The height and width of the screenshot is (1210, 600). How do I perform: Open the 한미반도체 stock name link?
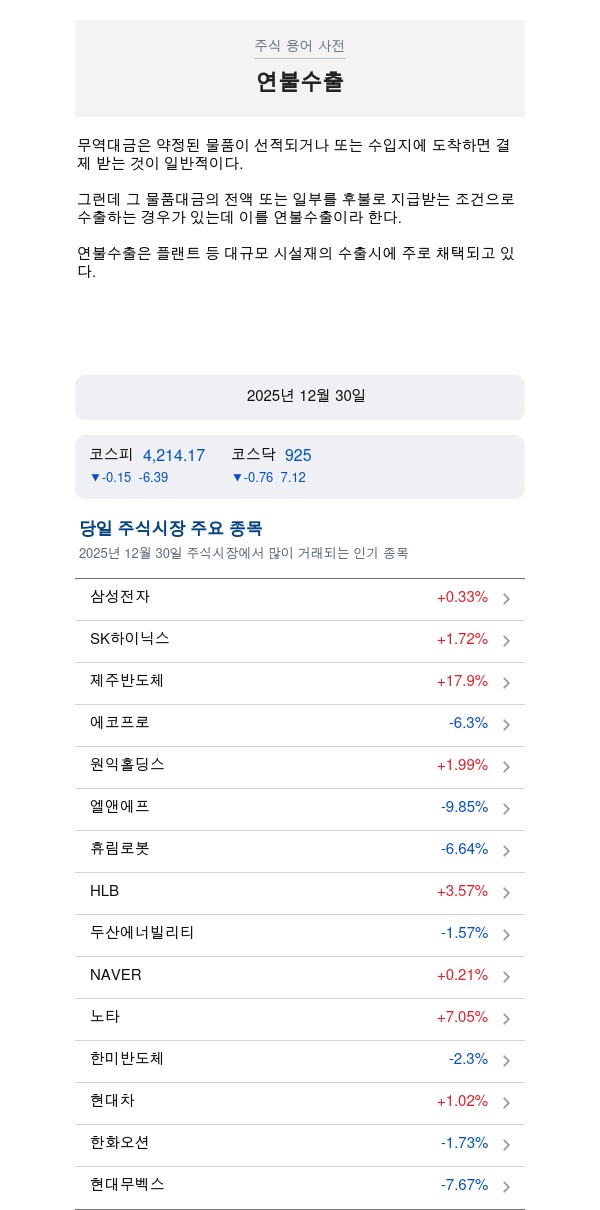coord(127,1058)
